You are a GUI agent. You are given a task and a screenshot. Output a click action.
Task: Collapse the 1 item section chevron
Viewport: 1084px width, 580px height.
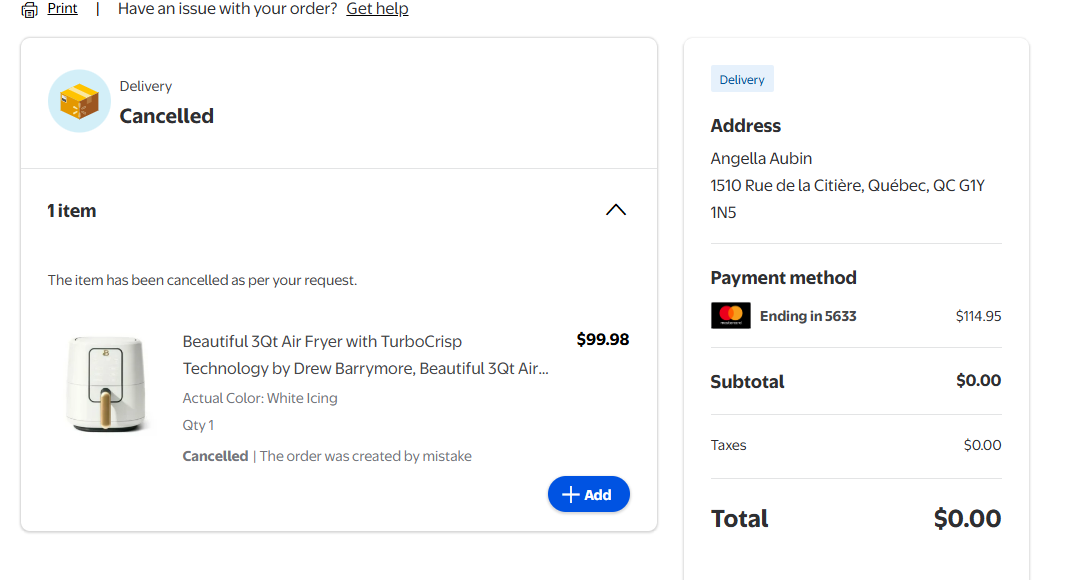tap(616, 210)
